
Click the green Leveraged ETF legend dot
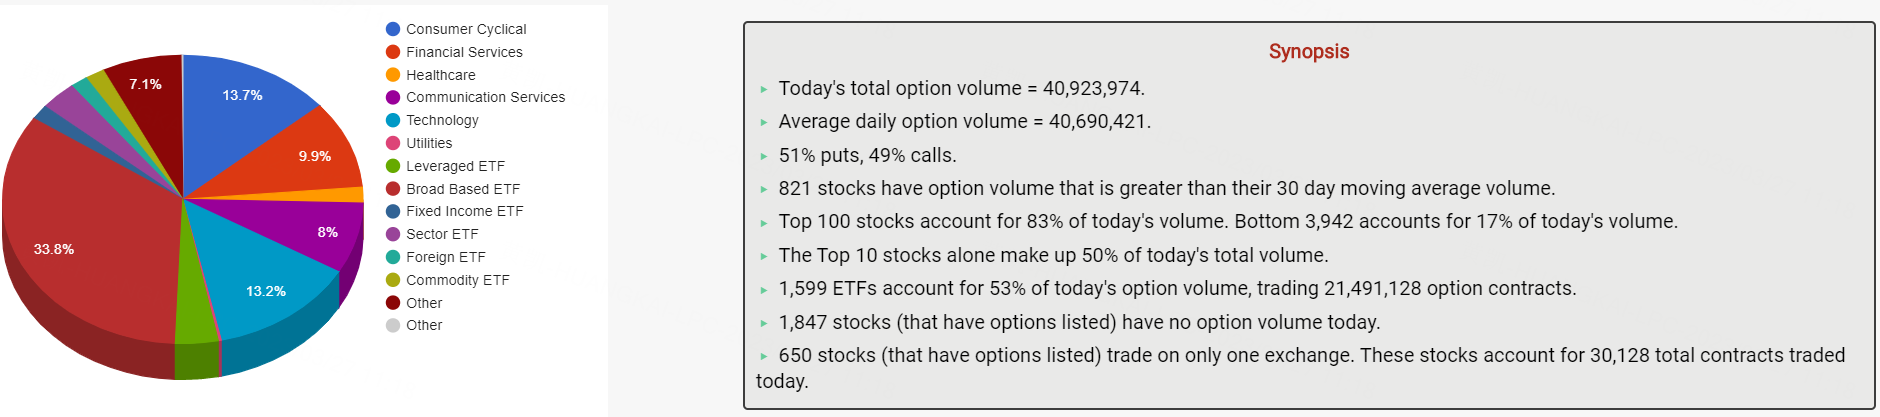point(393,166)
